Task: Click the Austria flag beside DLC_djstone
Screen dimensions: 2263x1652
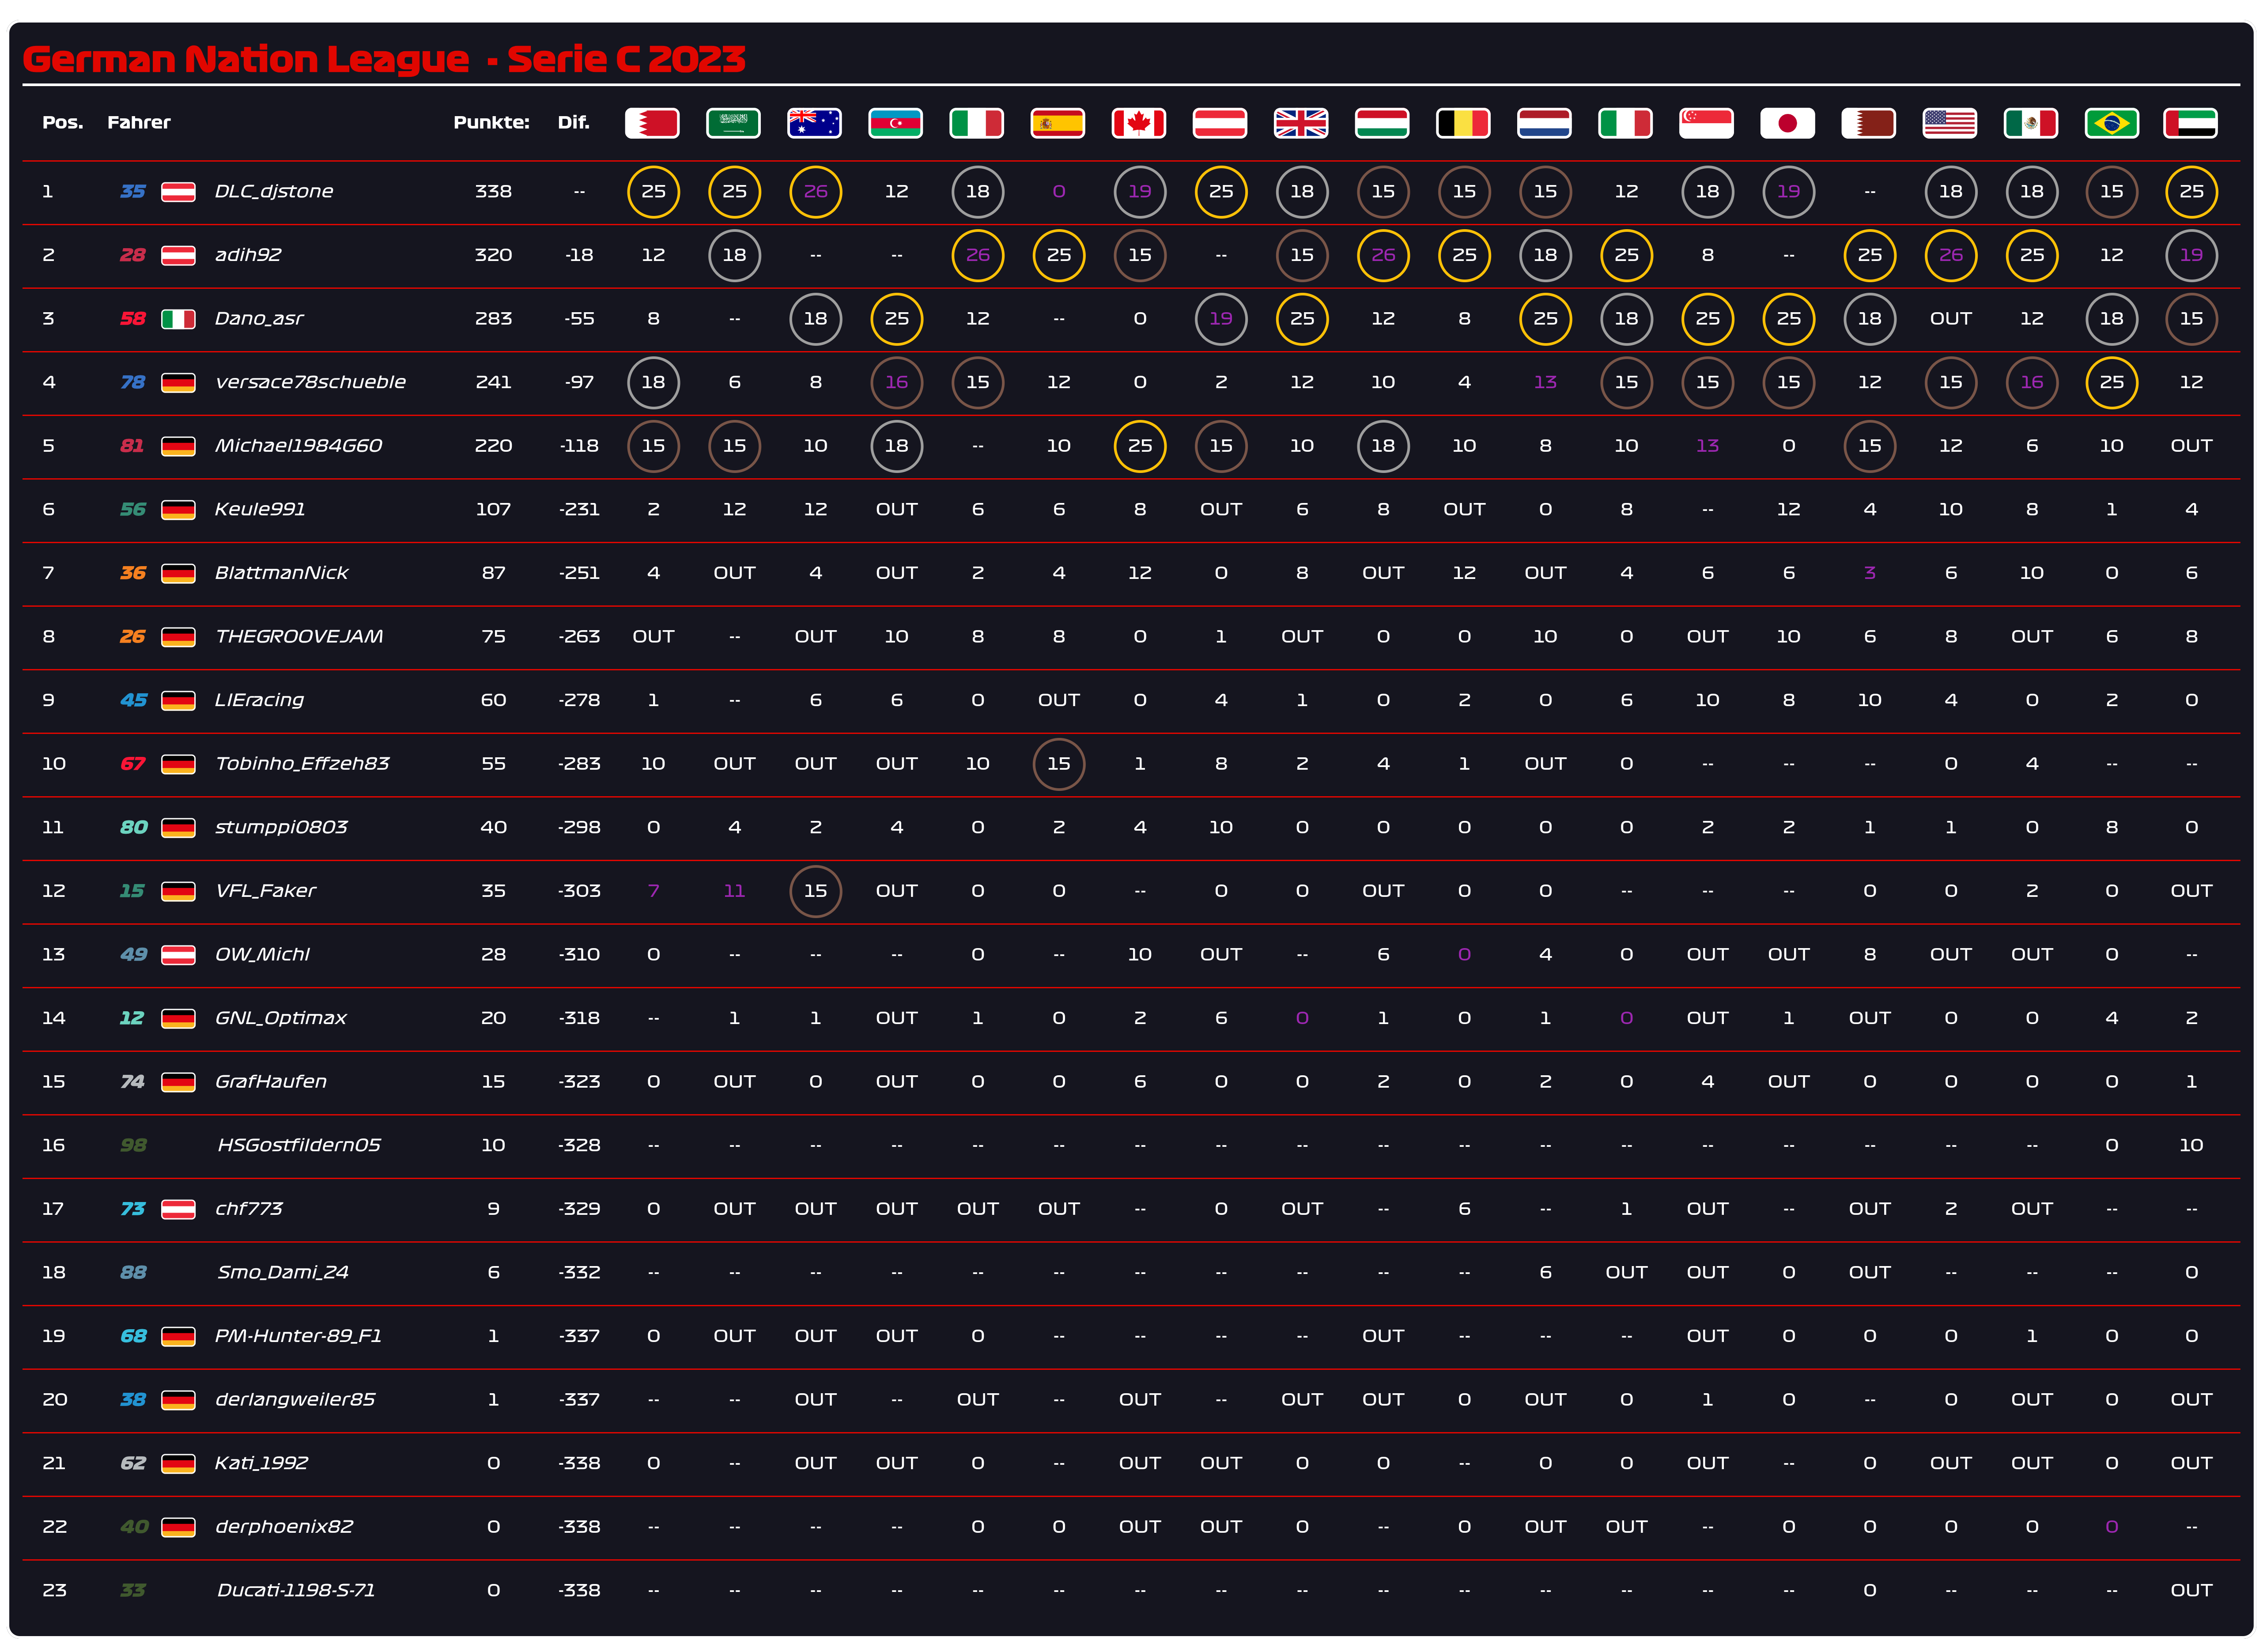Action: pos(178,191)
